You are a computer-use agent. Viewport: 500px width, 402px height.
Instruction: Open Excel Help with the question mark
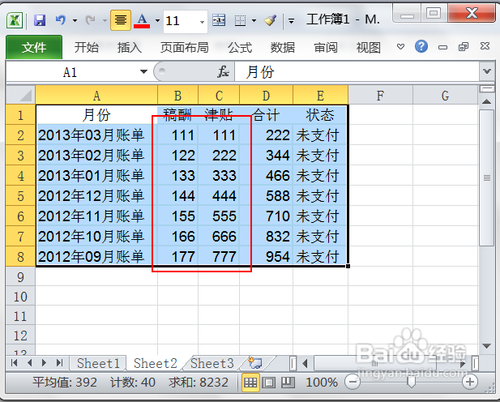[x=421, y=46]
